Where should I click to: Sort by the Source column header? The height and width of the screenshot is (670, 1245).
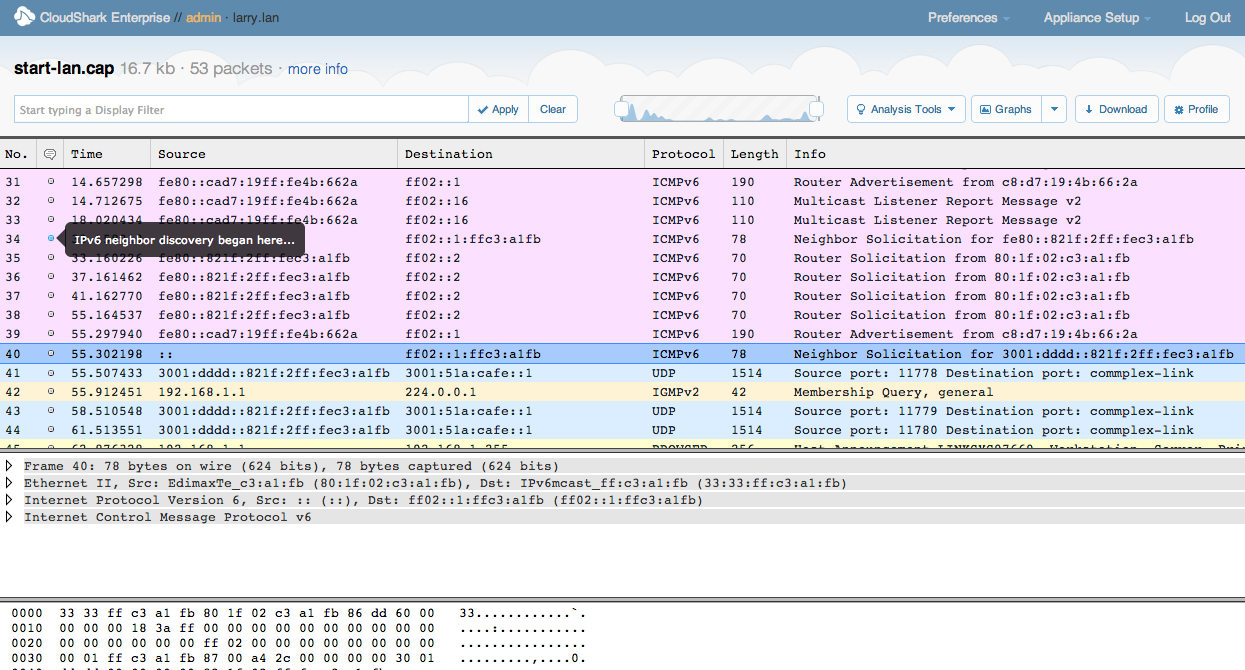(x=274, y=154)
